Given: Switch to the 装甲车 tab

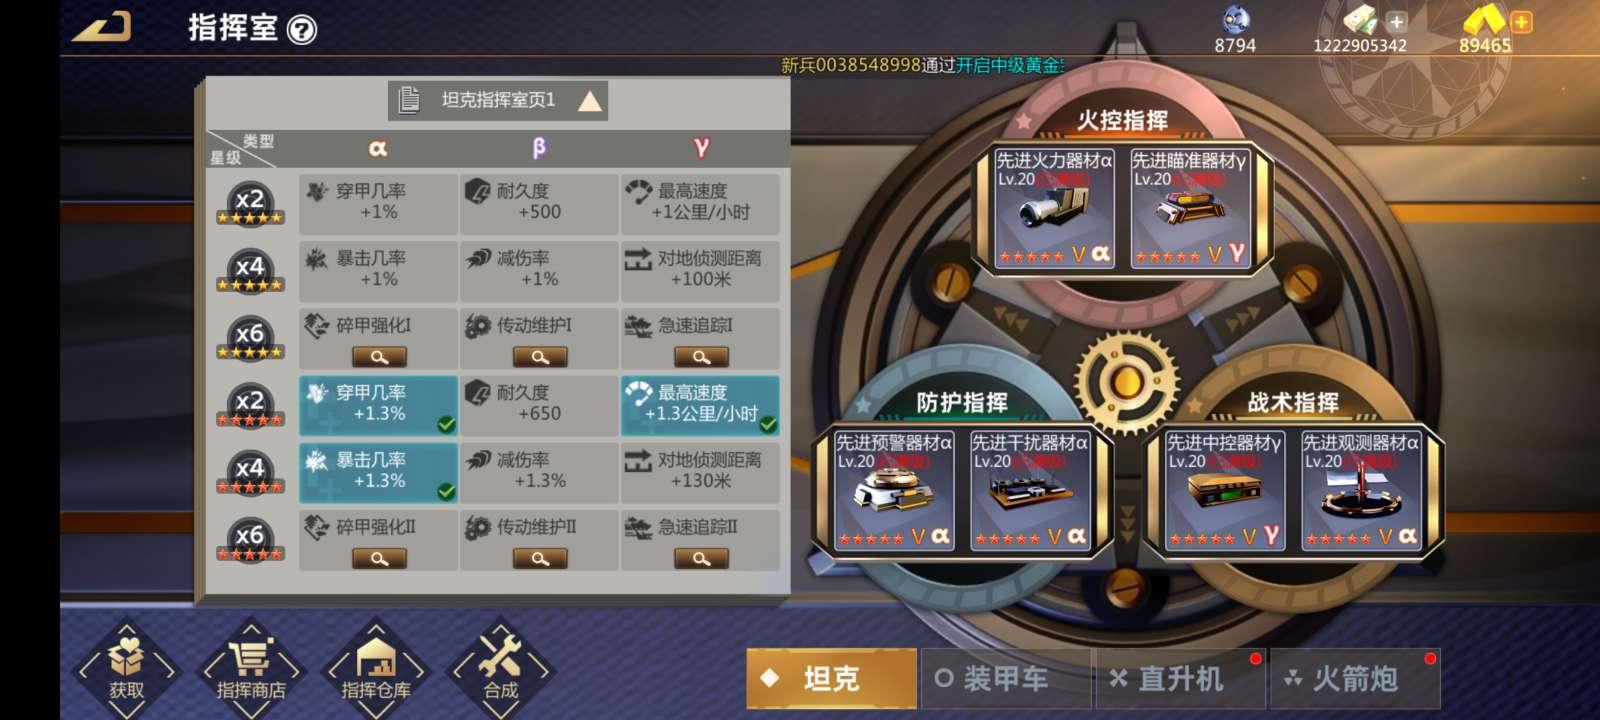Looking at the screenshot, I should coord(1006,679).
